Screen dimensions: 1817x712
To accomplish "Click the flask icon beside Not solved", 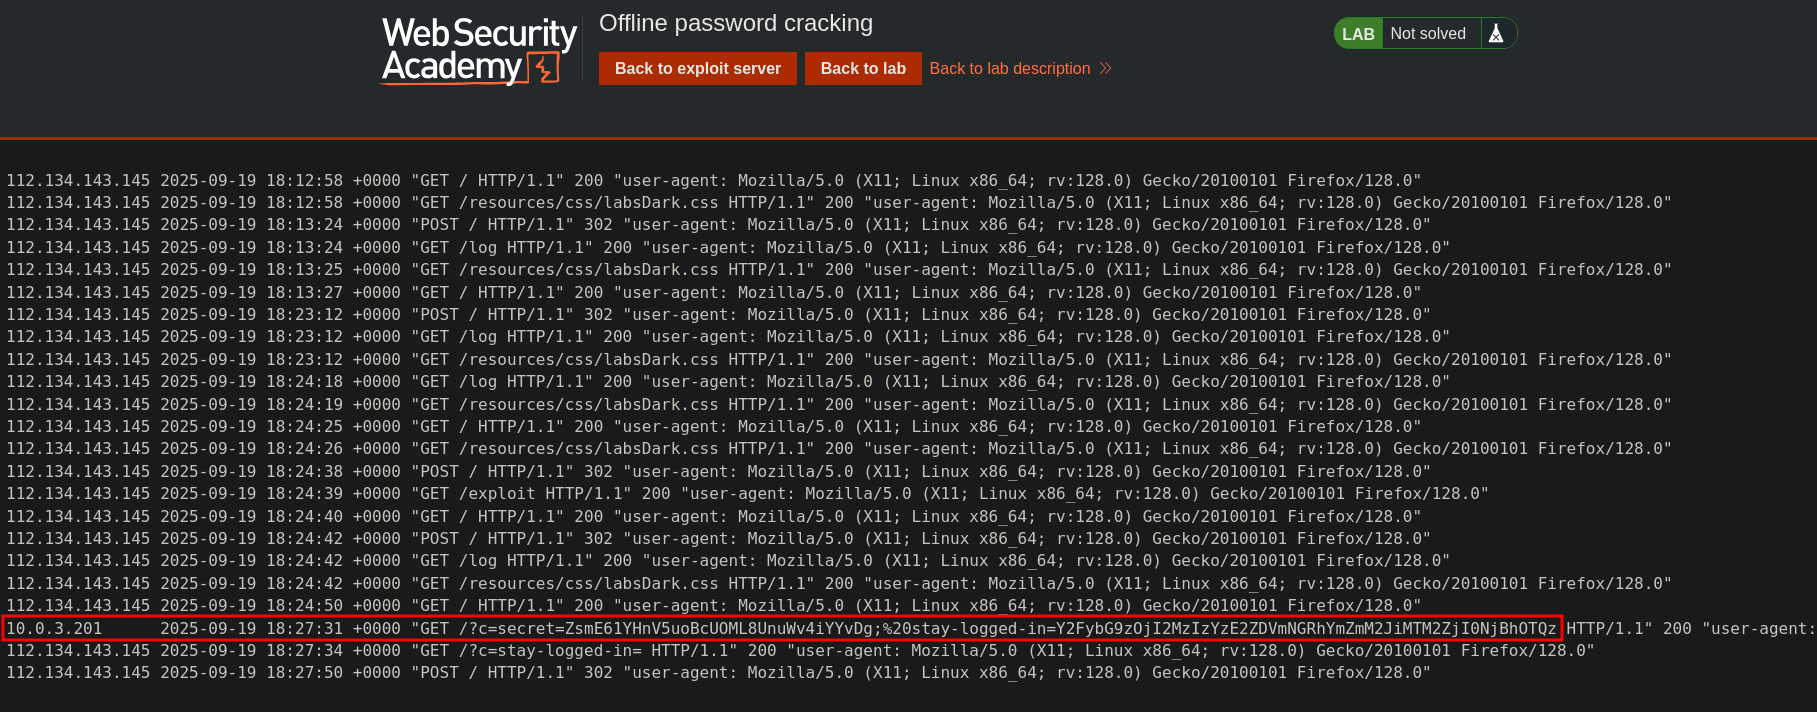I will pyautogui.click(x=1496, y=34).
